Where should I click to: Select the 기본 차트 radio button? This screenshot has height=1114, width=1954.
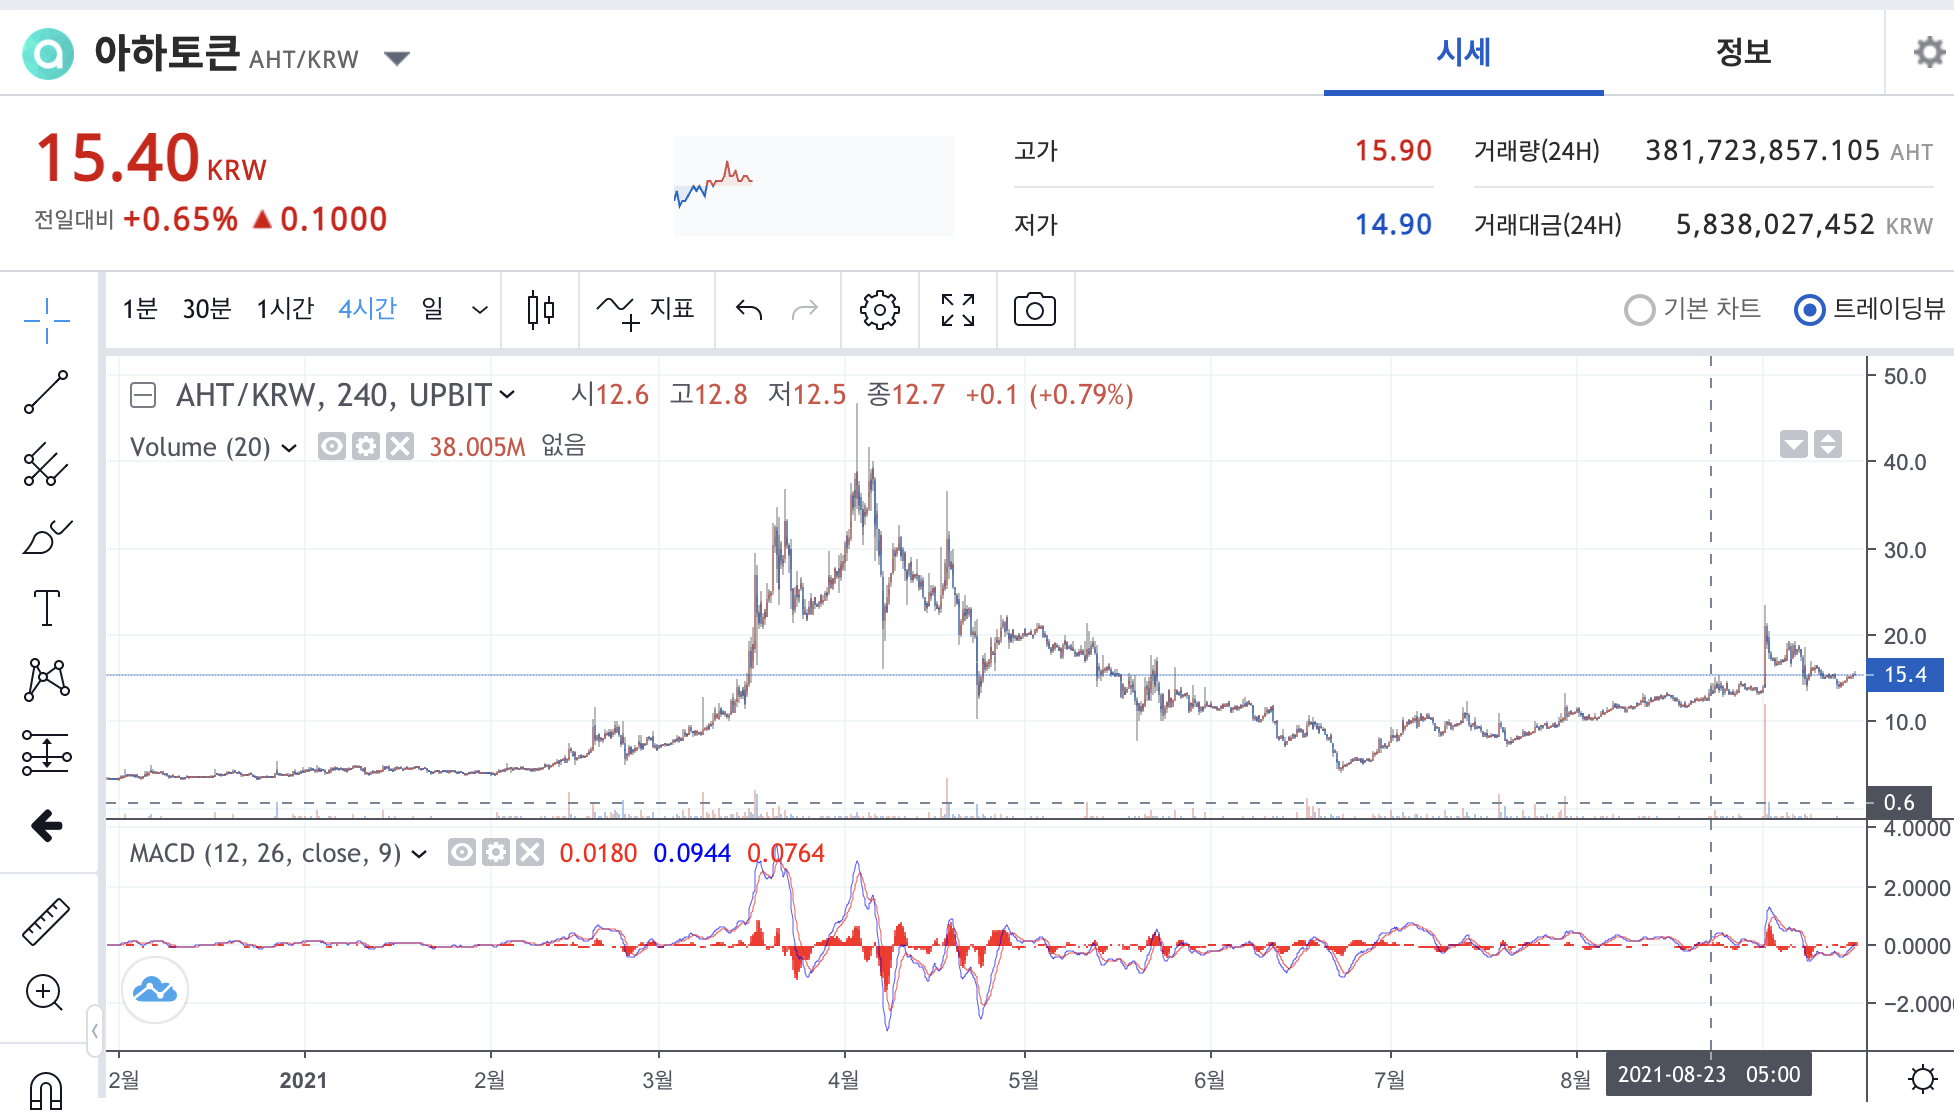coord(1639,310)
